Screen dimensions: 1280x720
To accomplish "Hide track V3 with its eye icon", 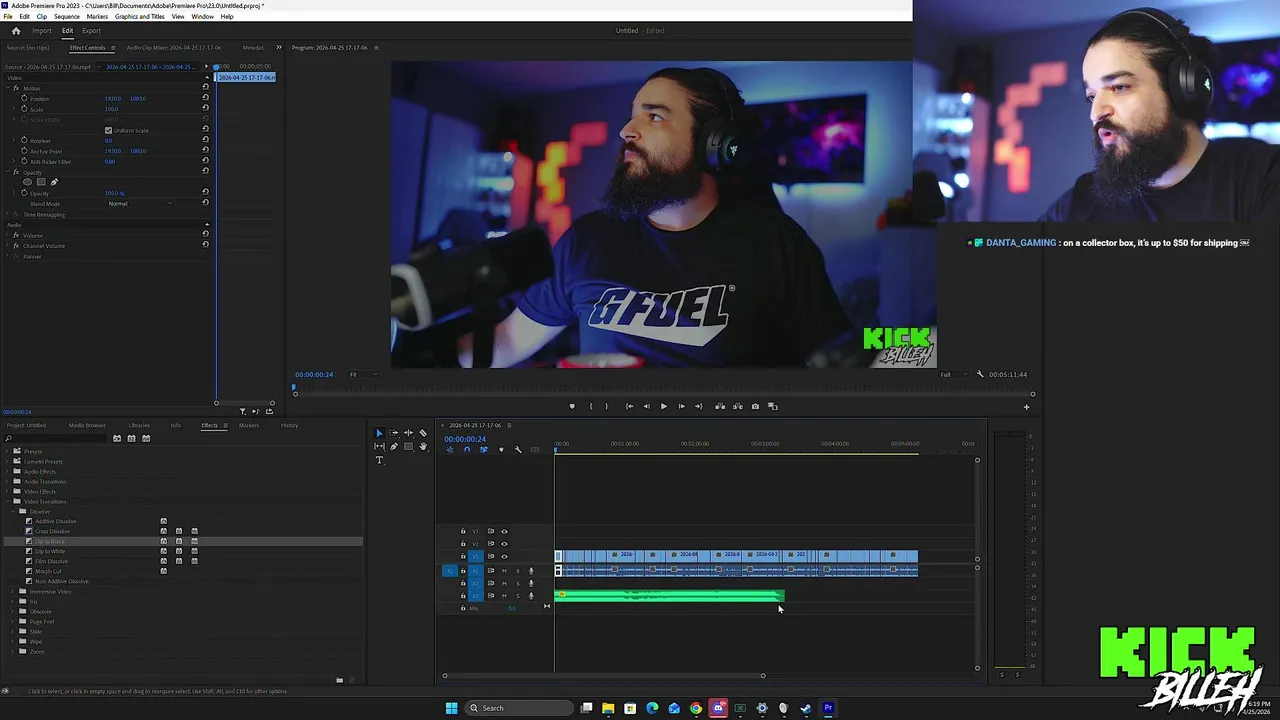I will [x=504, y=531].
